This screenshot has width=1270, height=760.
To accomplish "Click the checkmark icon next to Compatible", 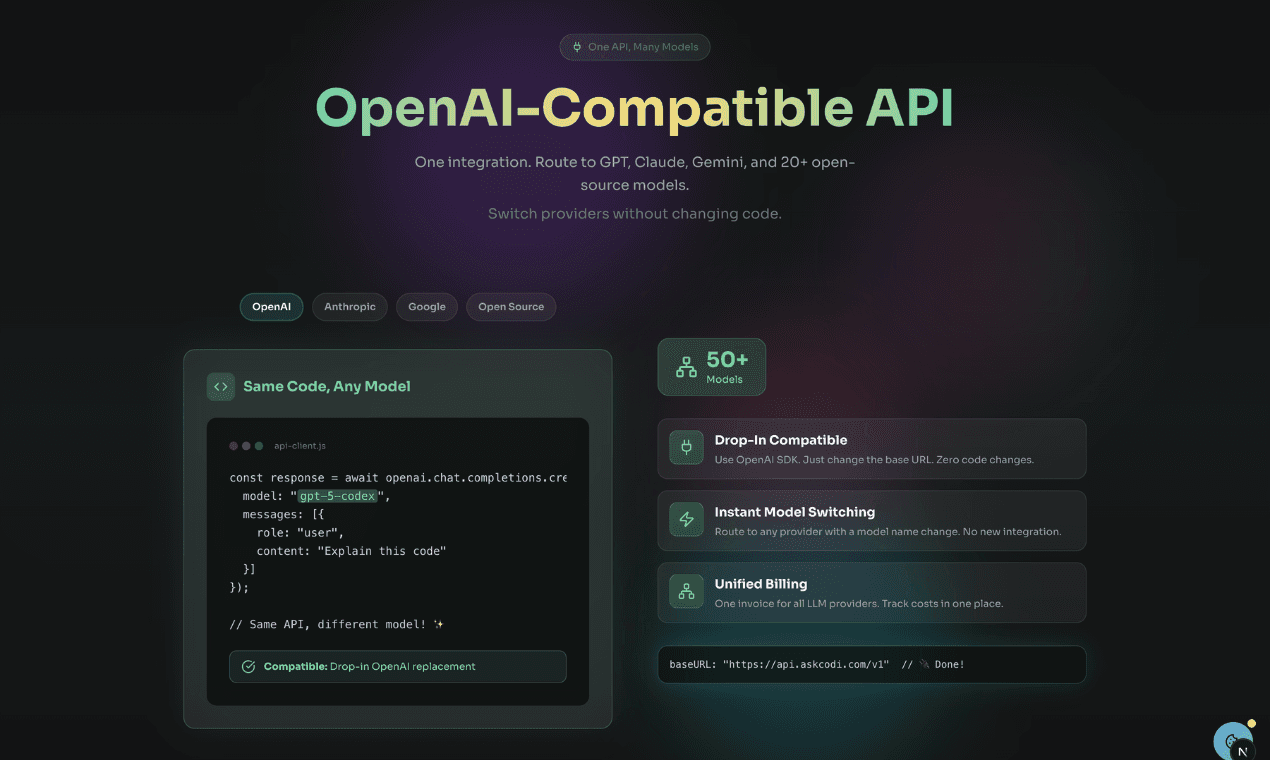I will pos(249,666).
